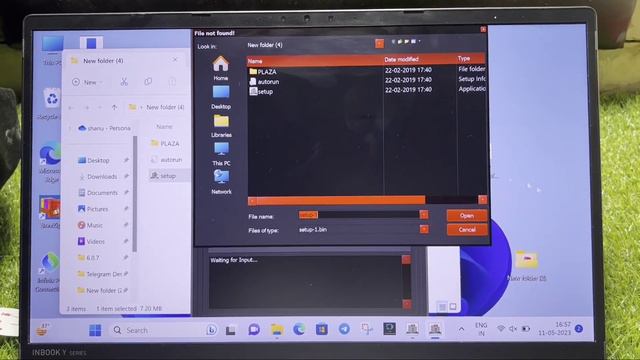
Task: Open the clock and date in taskbar
Action: [555, 328]
